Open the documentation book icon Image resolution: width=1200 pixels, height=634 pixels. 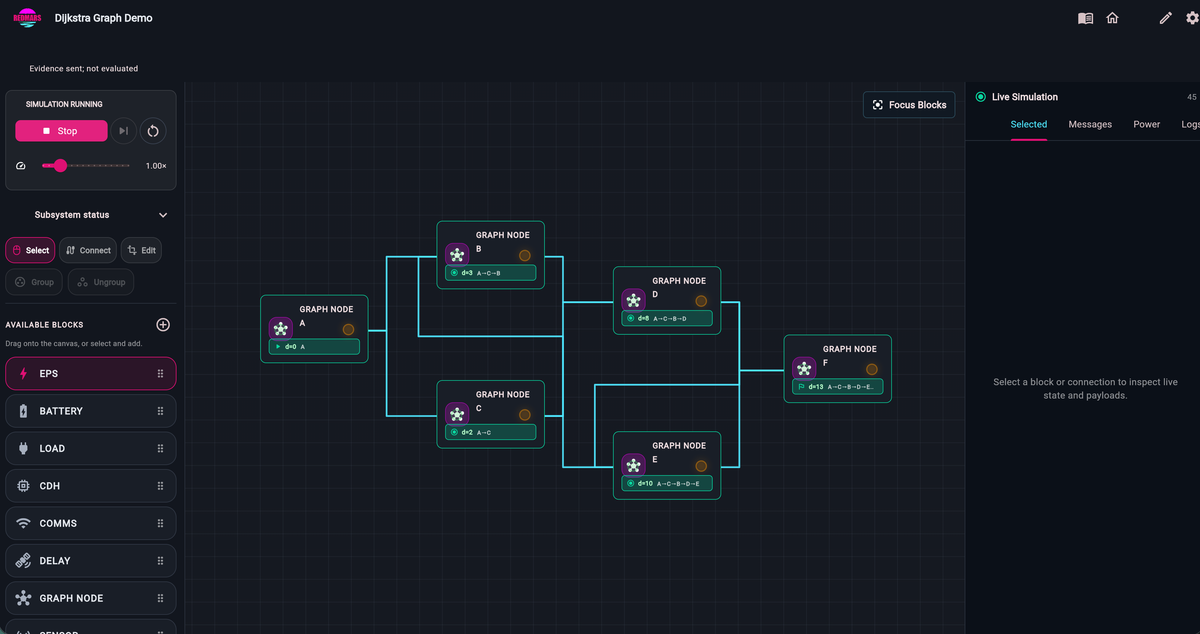(x=1085, y=18)
